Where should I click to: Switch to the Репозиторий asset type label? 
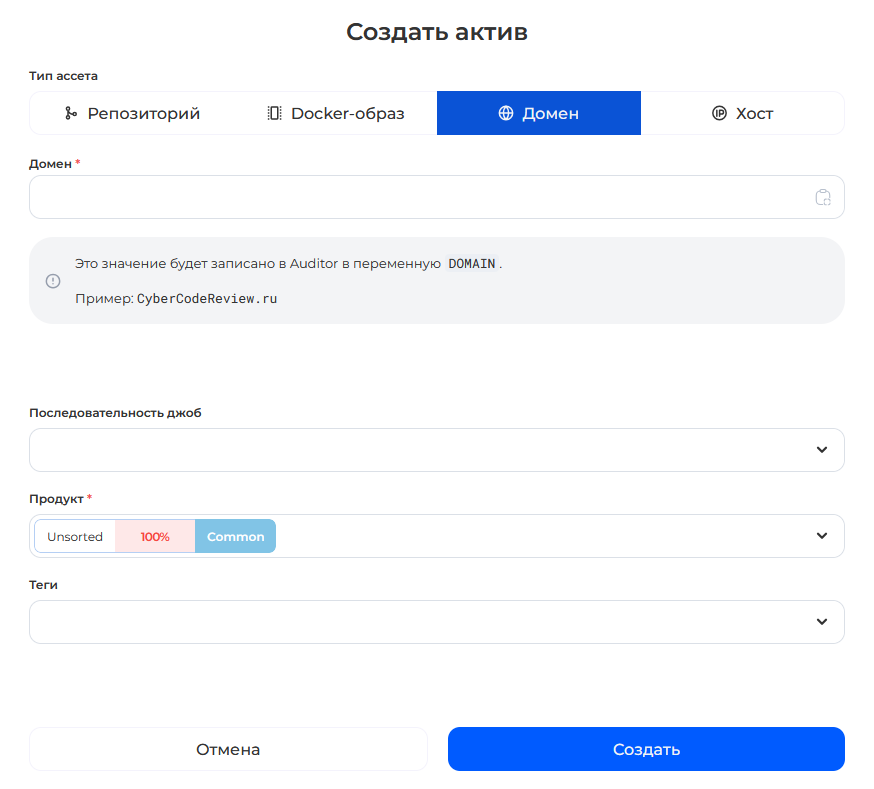point(144,114)
